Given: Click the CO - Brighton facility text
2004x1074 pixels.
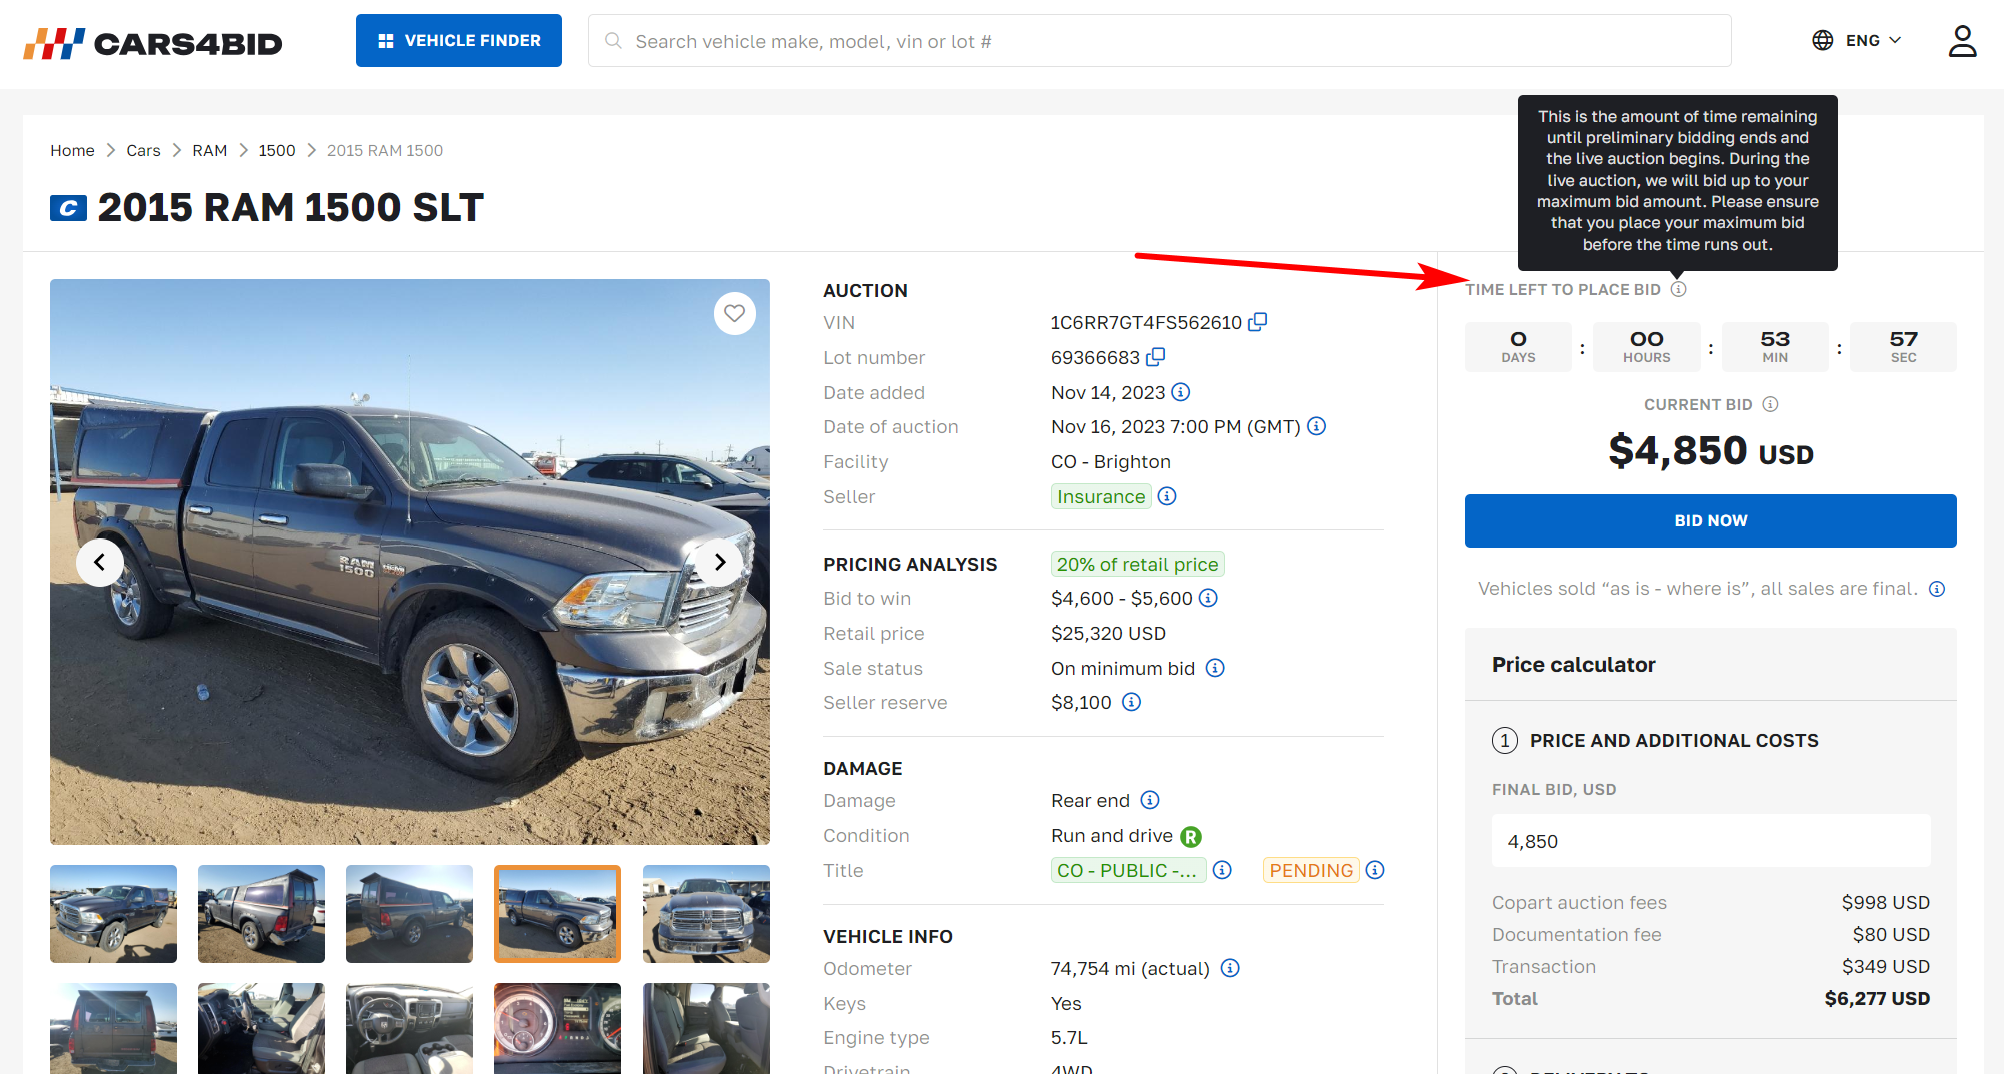Looking at the screenshot, I should (x=1111, y=461).
